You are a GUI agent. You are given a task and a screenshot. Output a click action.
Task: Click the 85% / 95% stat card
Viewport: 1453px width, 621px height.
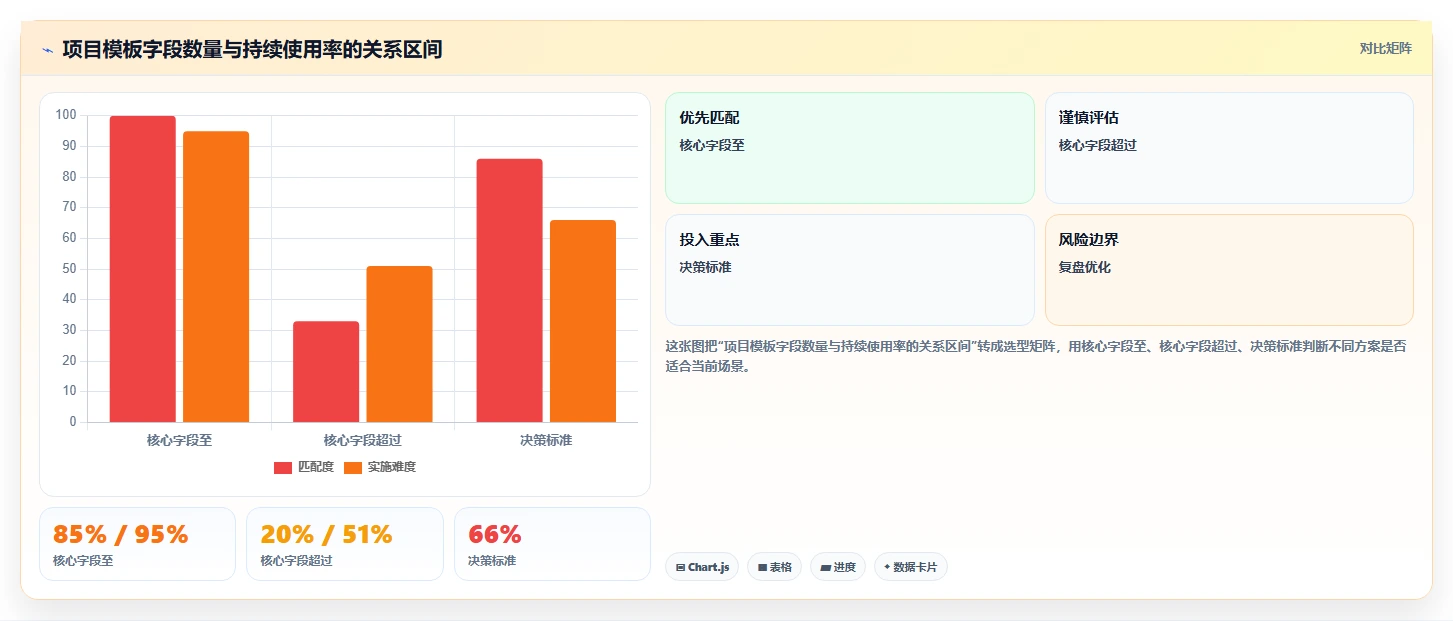tap(137, 544)
